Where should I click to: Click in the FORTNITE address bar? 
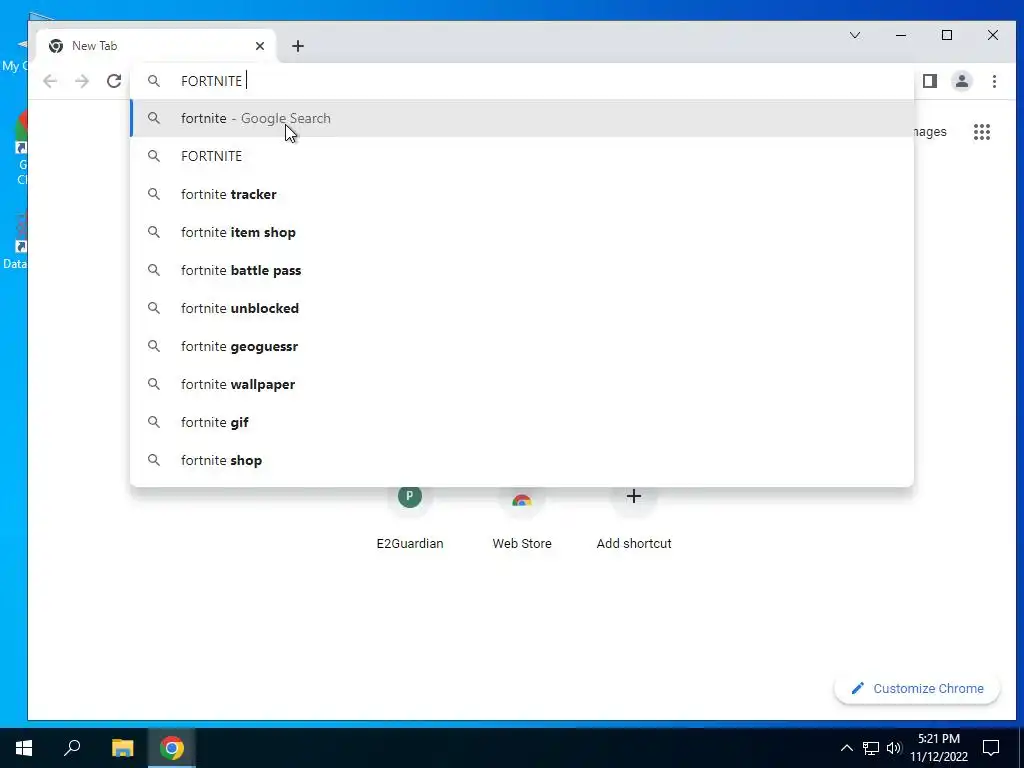click(x=522, y=81)
